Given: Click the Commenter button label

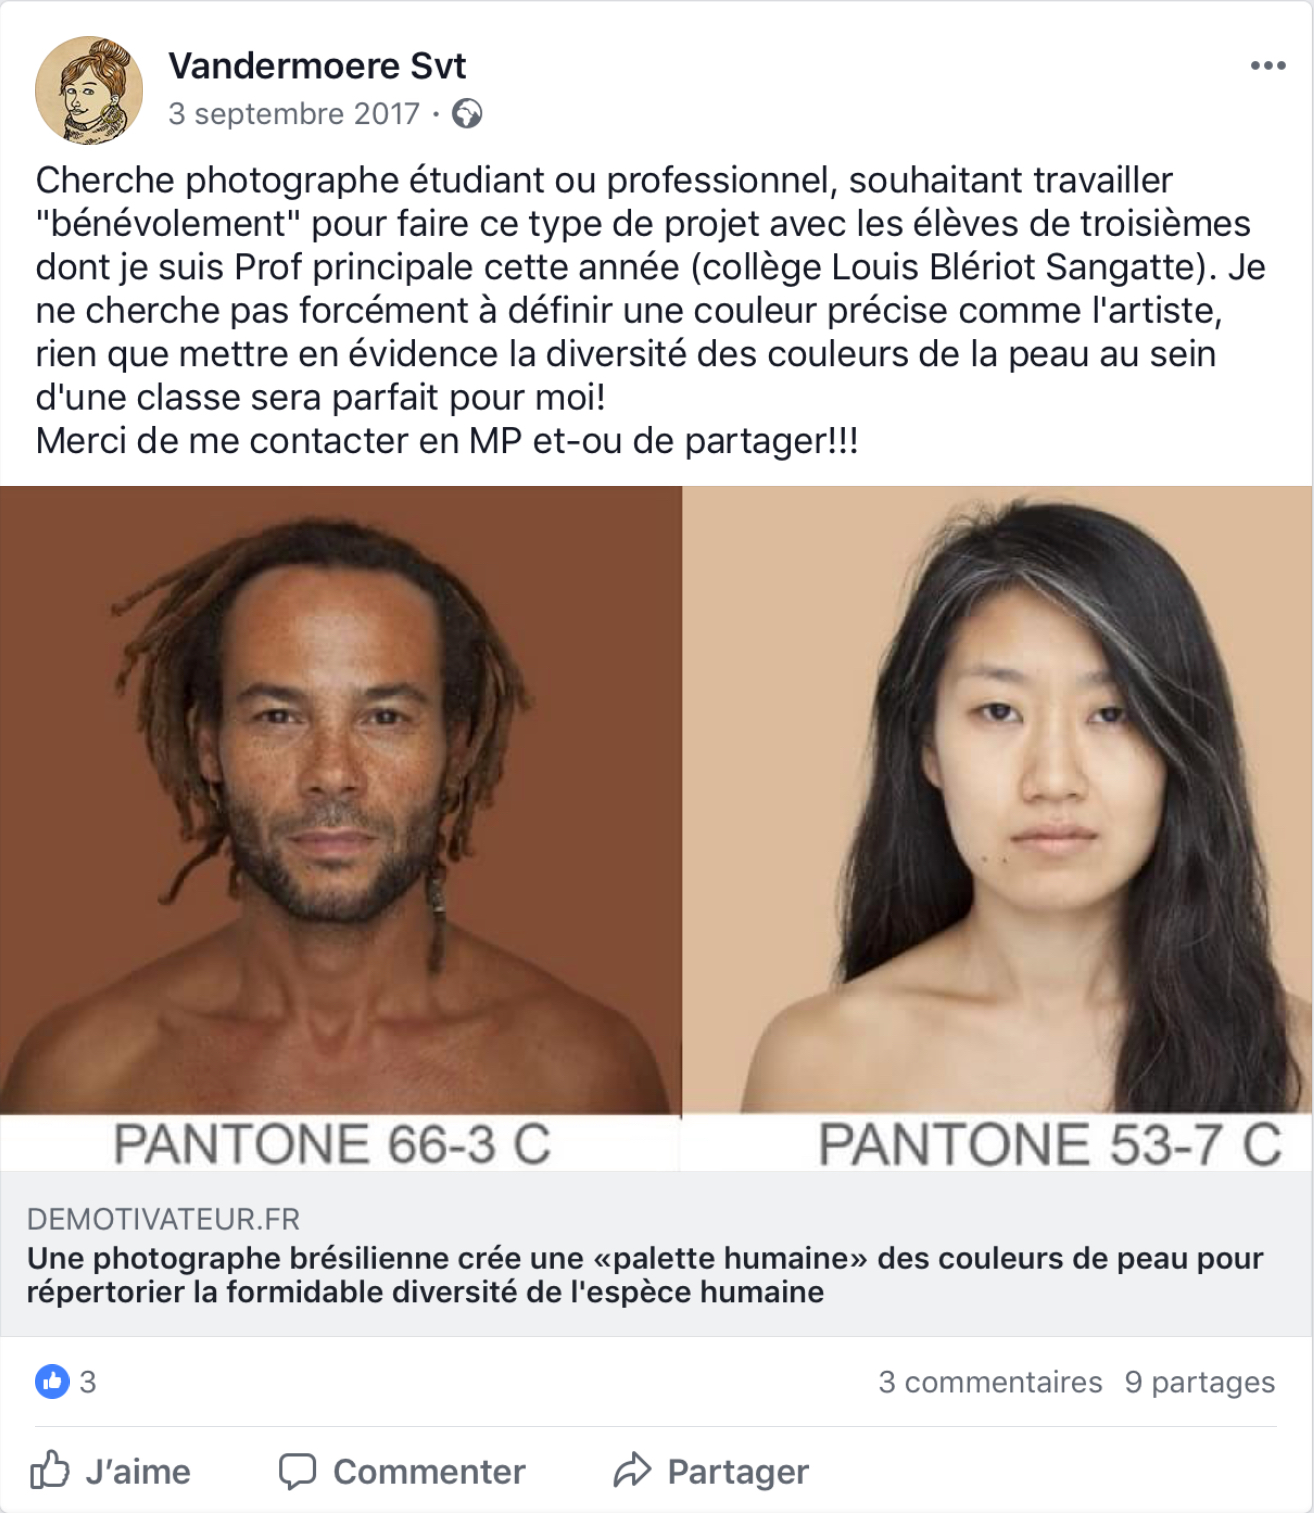Looking at the screenshot, I should click(429, 1472).
